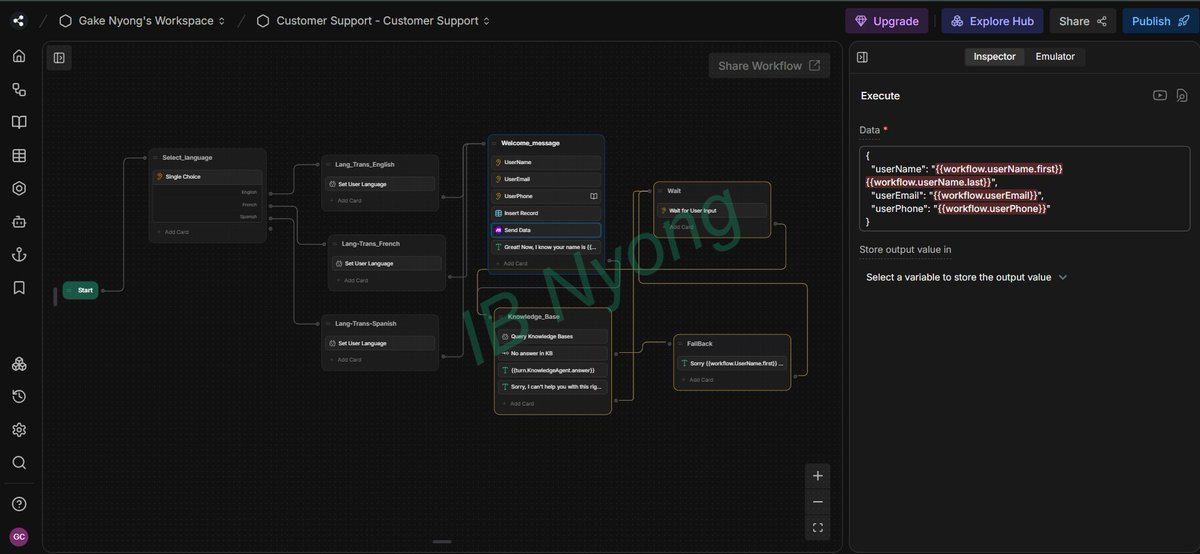Select the UserName capture card
1200x554 pixels.
(x=547, y=162)
